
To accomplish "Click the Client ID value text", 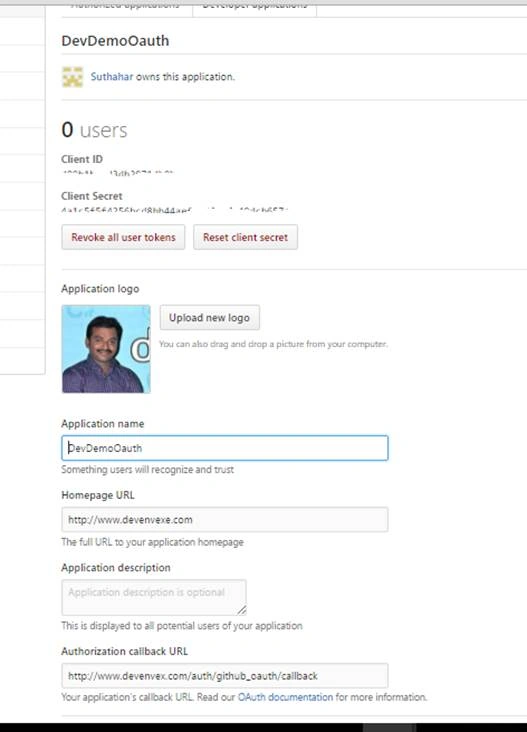I will pos(118,172).
